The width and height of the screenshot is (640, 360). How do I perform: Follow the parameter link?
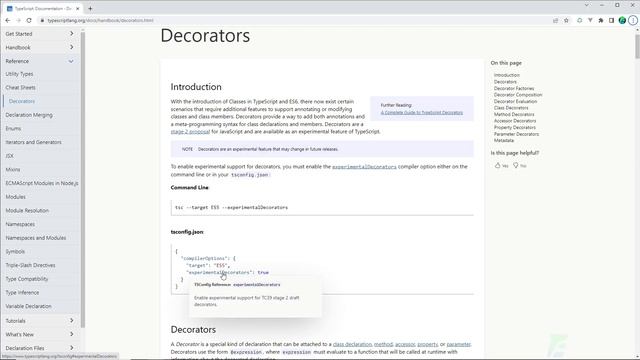(458, 344)
